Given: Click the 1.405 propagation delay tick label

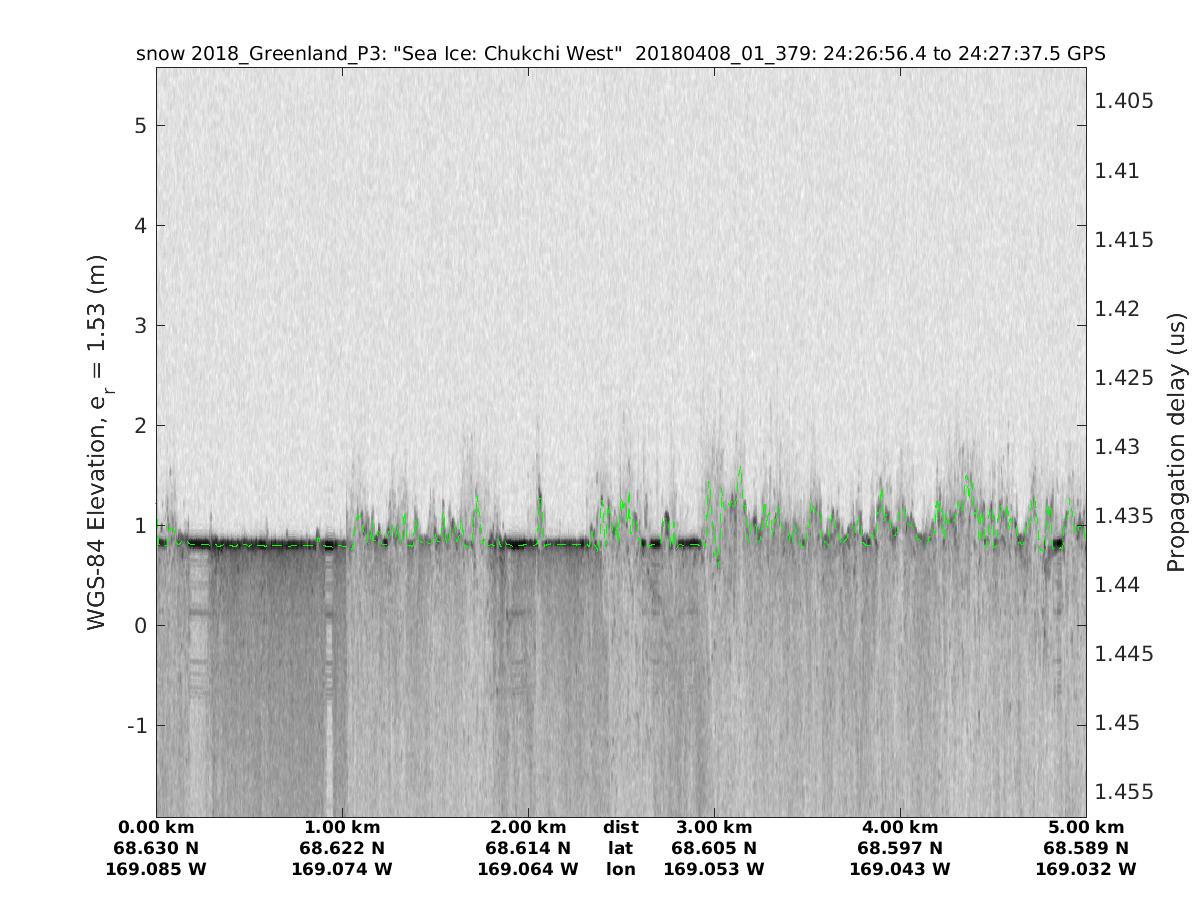Looking at the screenshot, I should pos(1124,101).
